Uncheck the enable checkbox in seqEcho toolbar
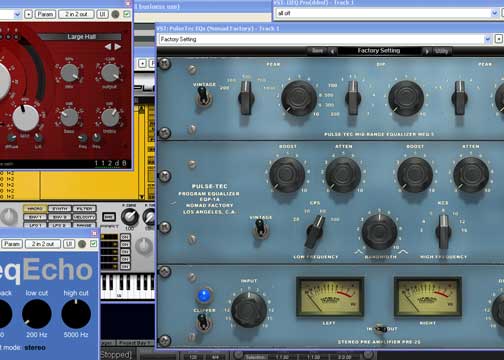The width and height of the screenshot is (504, 360). [93, 244]
